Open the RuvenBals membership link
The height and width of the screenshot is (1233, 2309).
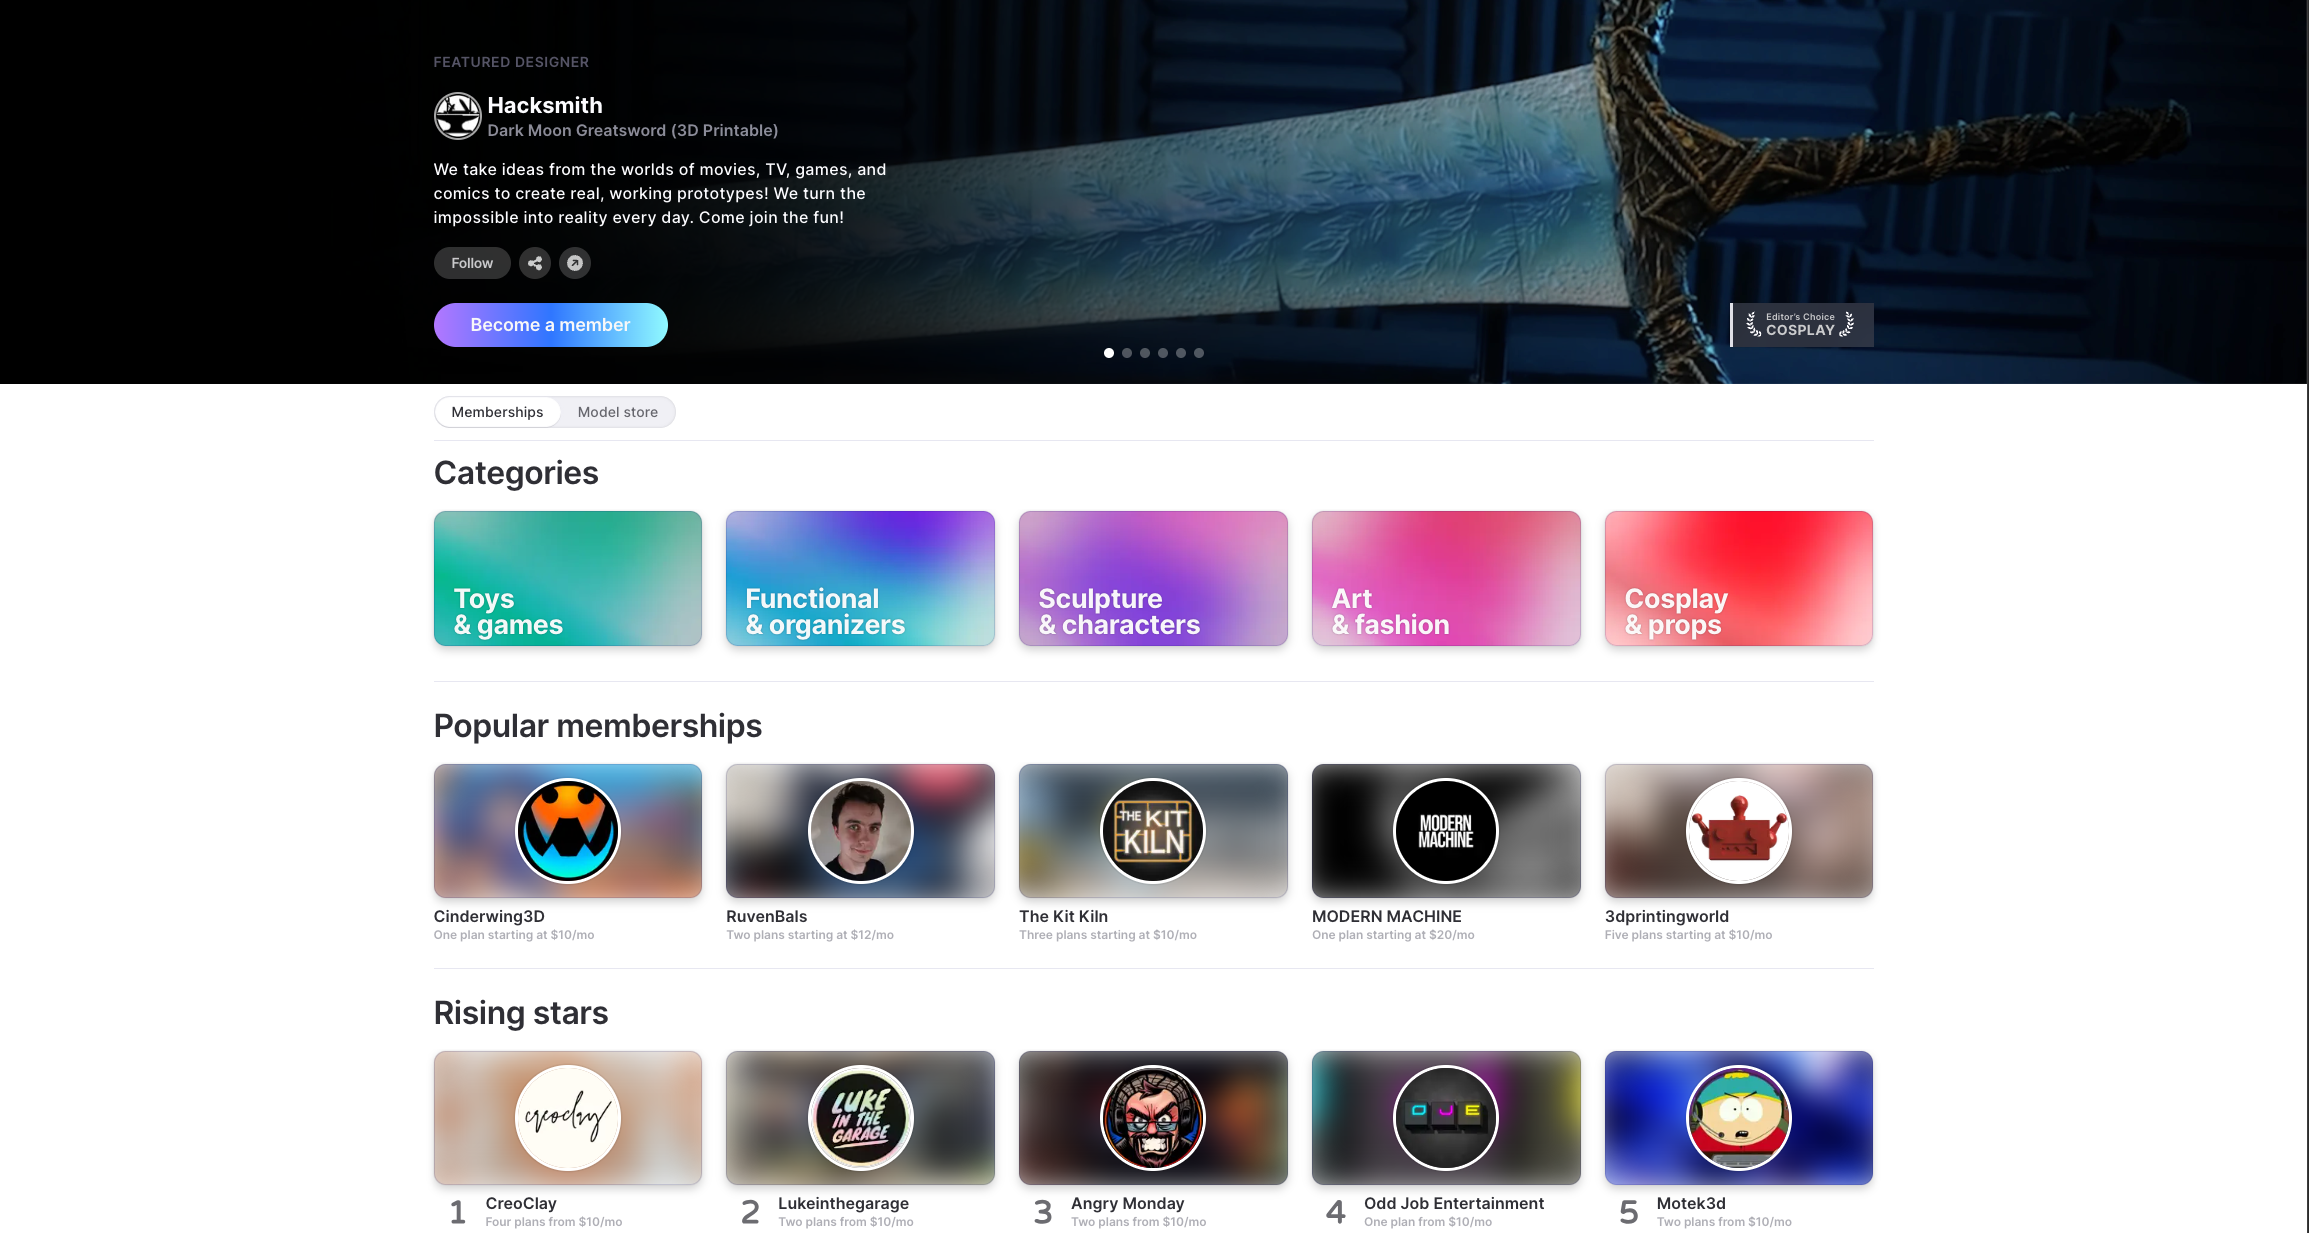766,916
